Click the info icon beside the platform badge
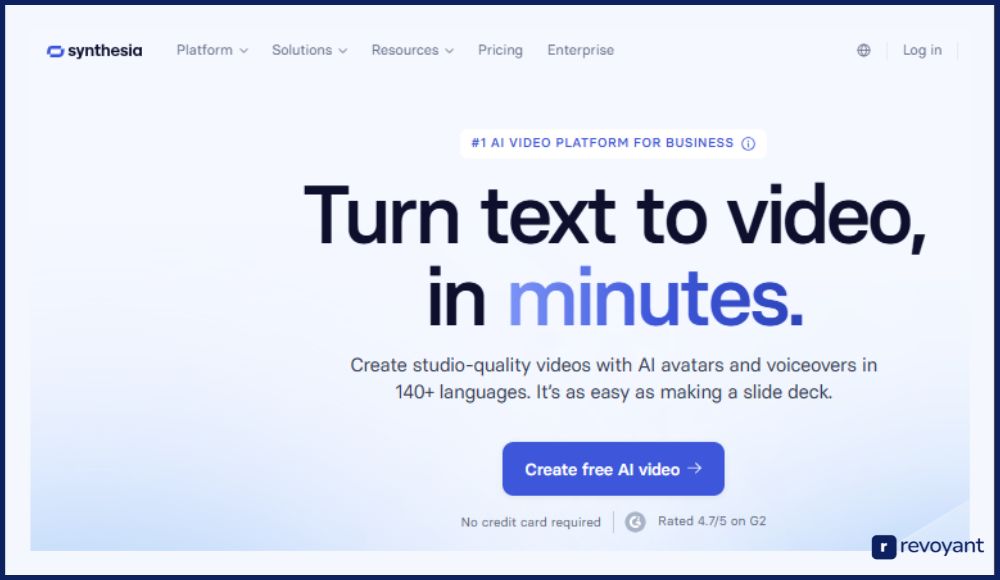The height and width of the screenshot is (580, 1000). [x=748, y=144]
